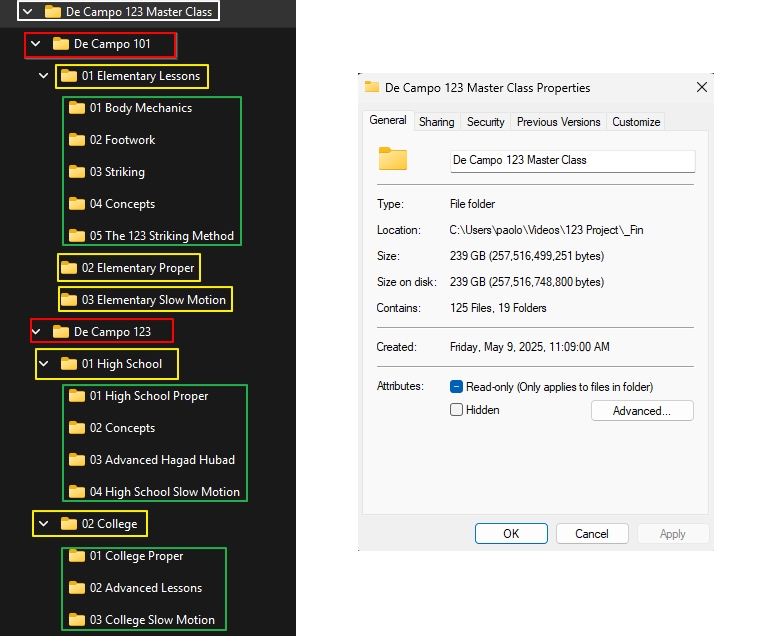The width and height of the screenshot is (777, 636).
Task: Click the 04 High School Slow Motion folder icon
Action: click(76, 492)
